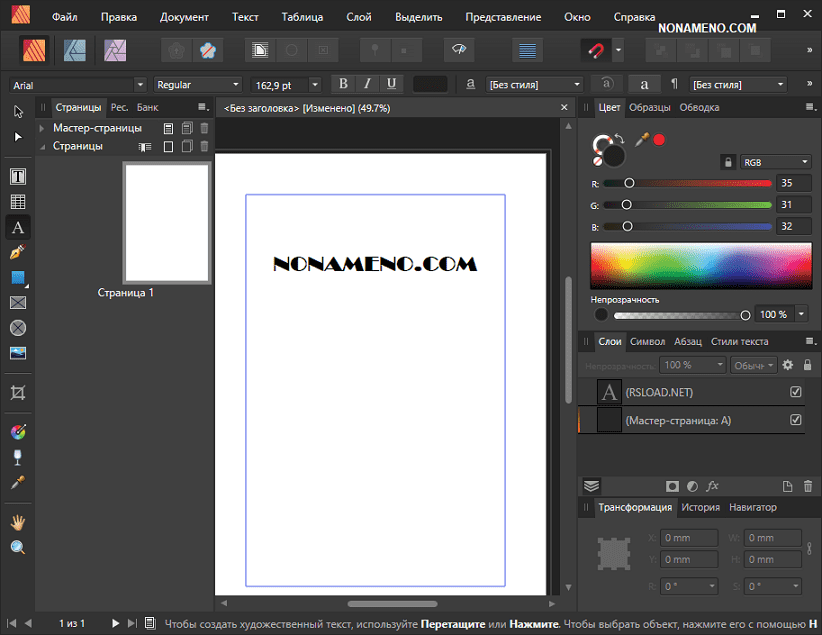Uncheck visibility of Мастер-страница: A layer

click(796, 420)
